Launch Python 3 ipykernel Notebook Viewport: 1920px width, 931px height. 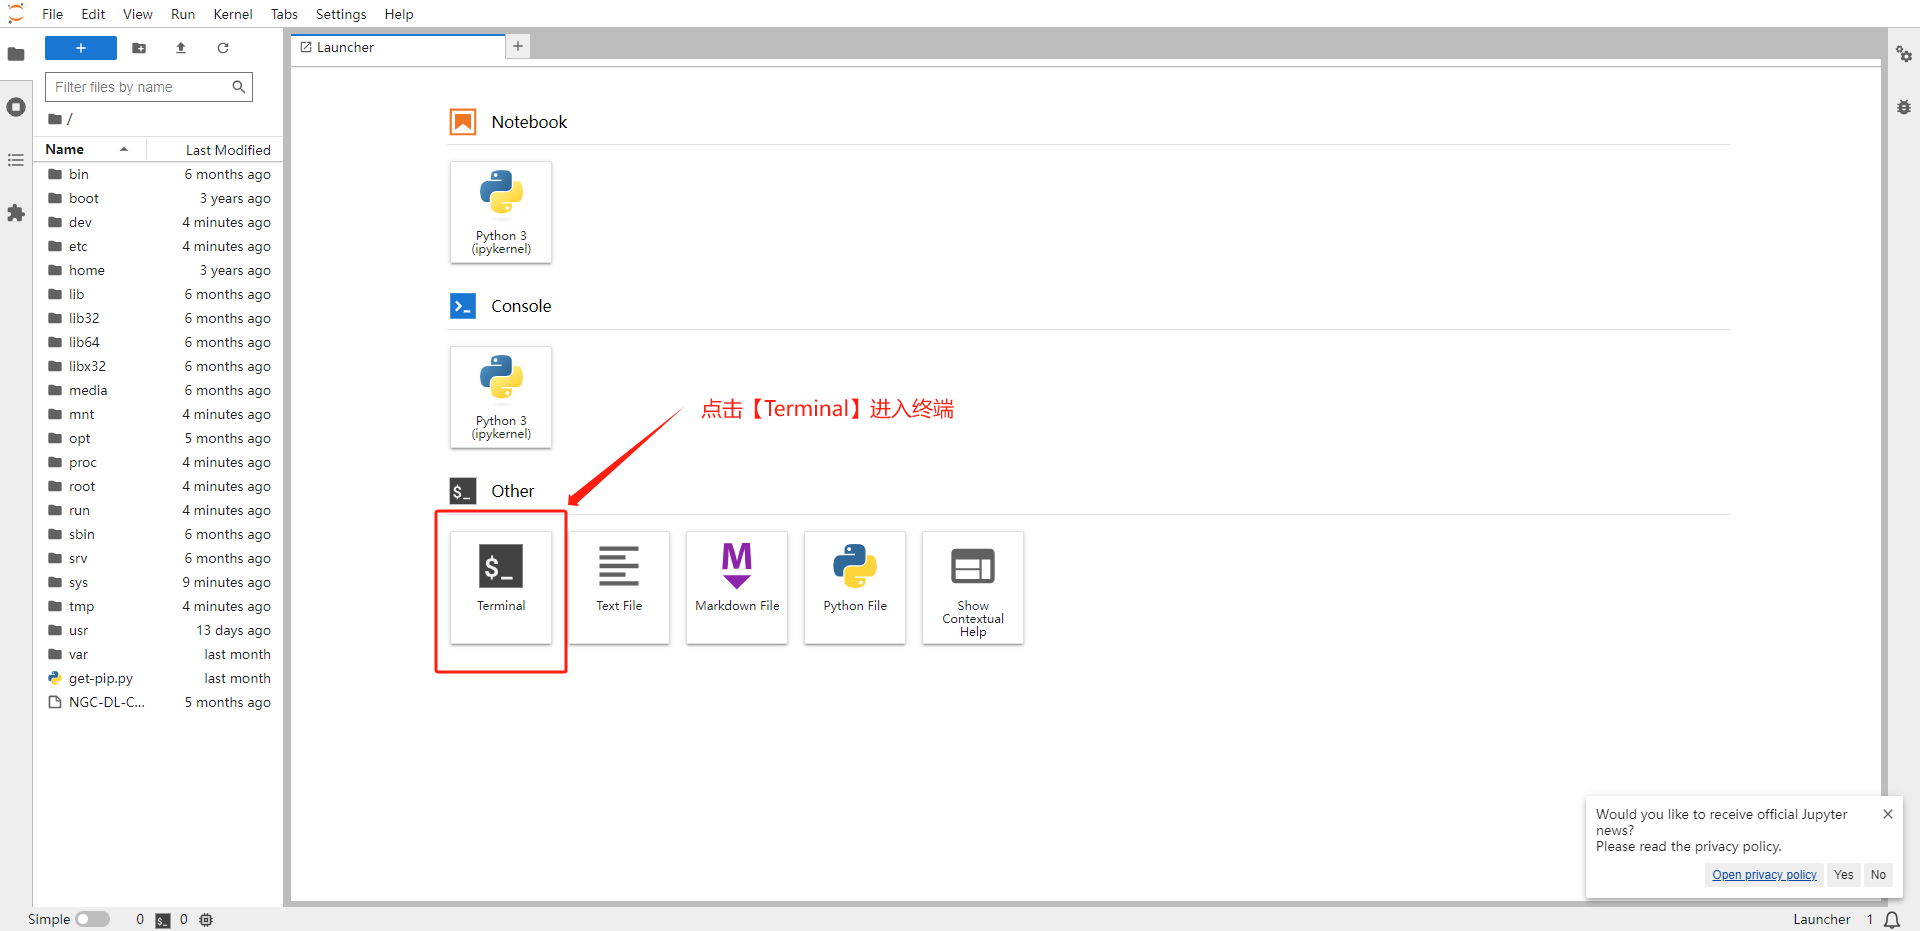pyautogui.click(x=501, y=212)
